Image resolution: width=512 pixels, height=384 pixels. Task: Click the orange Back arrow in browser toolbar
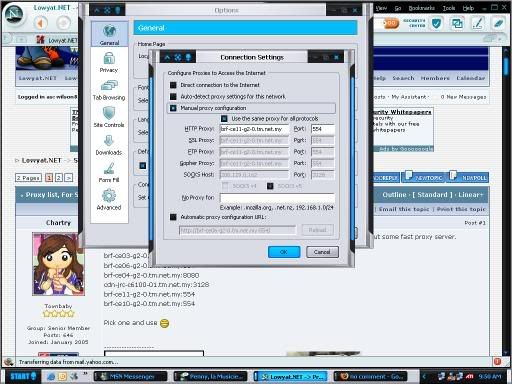[x=40, y=23]
